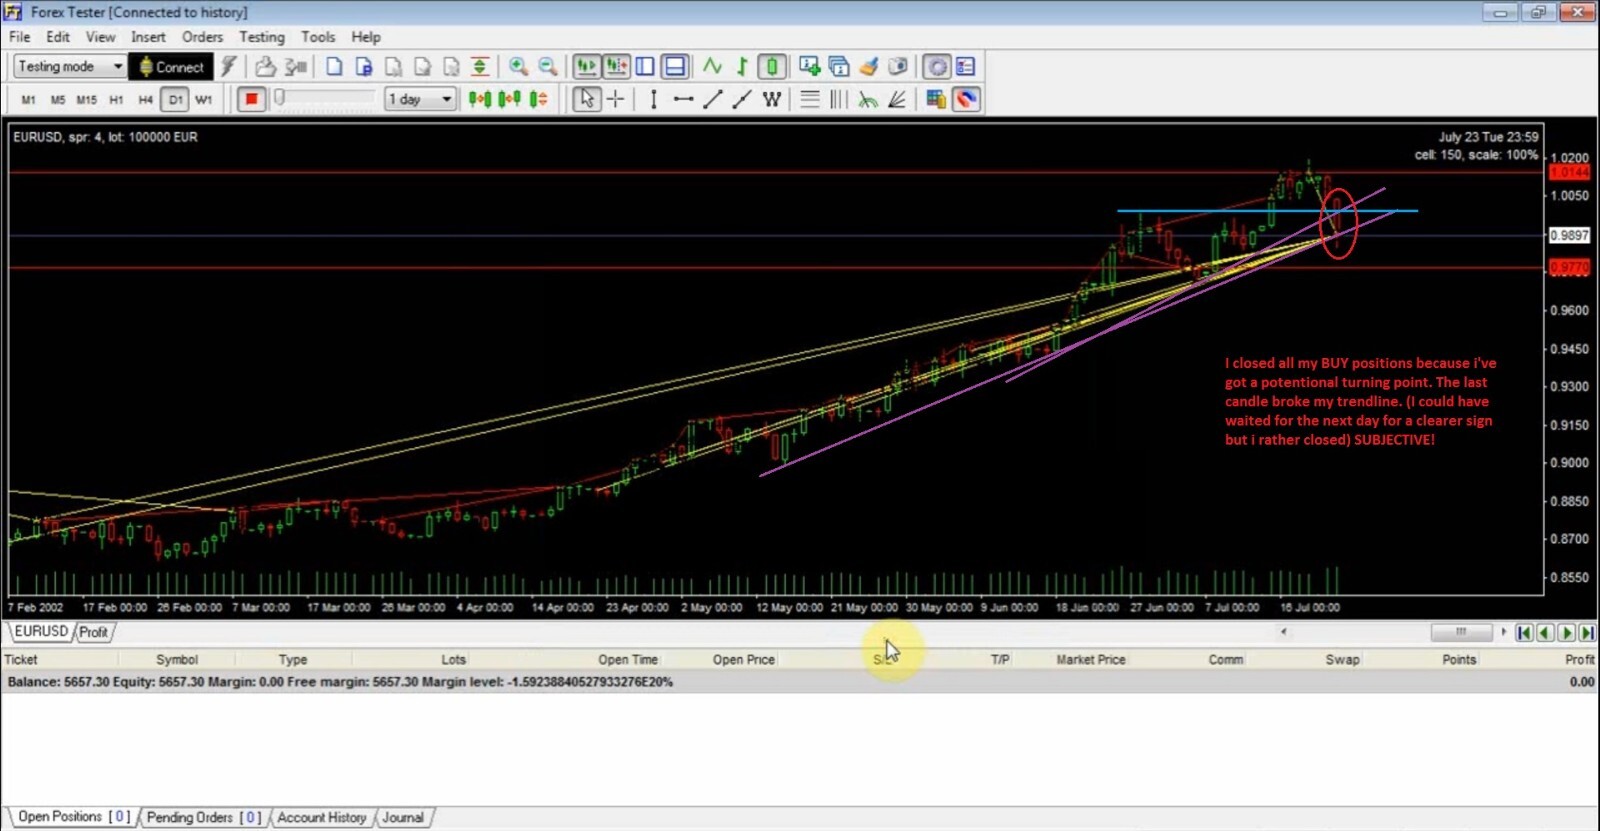Open the View menu
The image size is (1600, 831).
[x=100, y=37]
